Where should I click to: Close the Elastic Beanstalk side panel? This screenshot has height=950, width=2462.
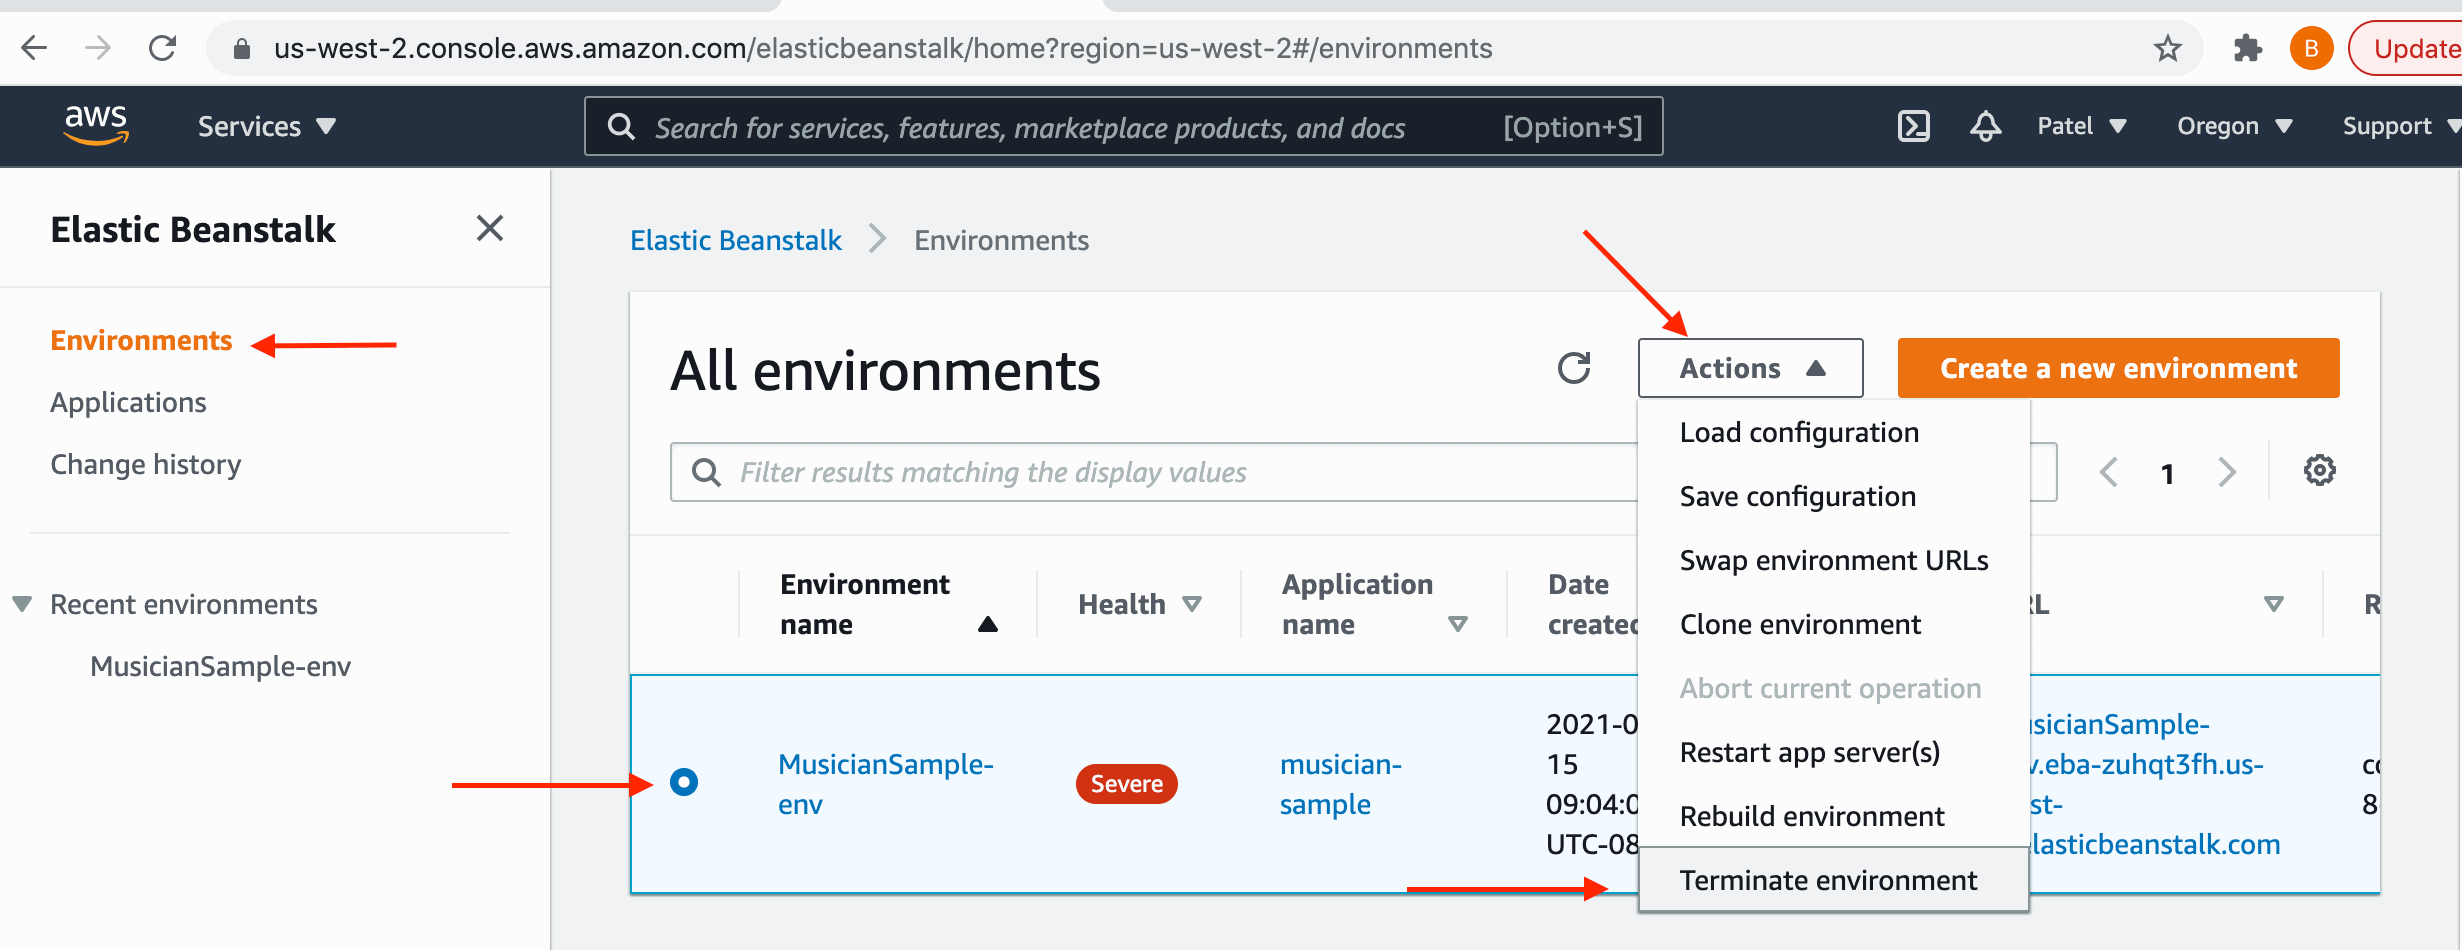tap(490, 229)
